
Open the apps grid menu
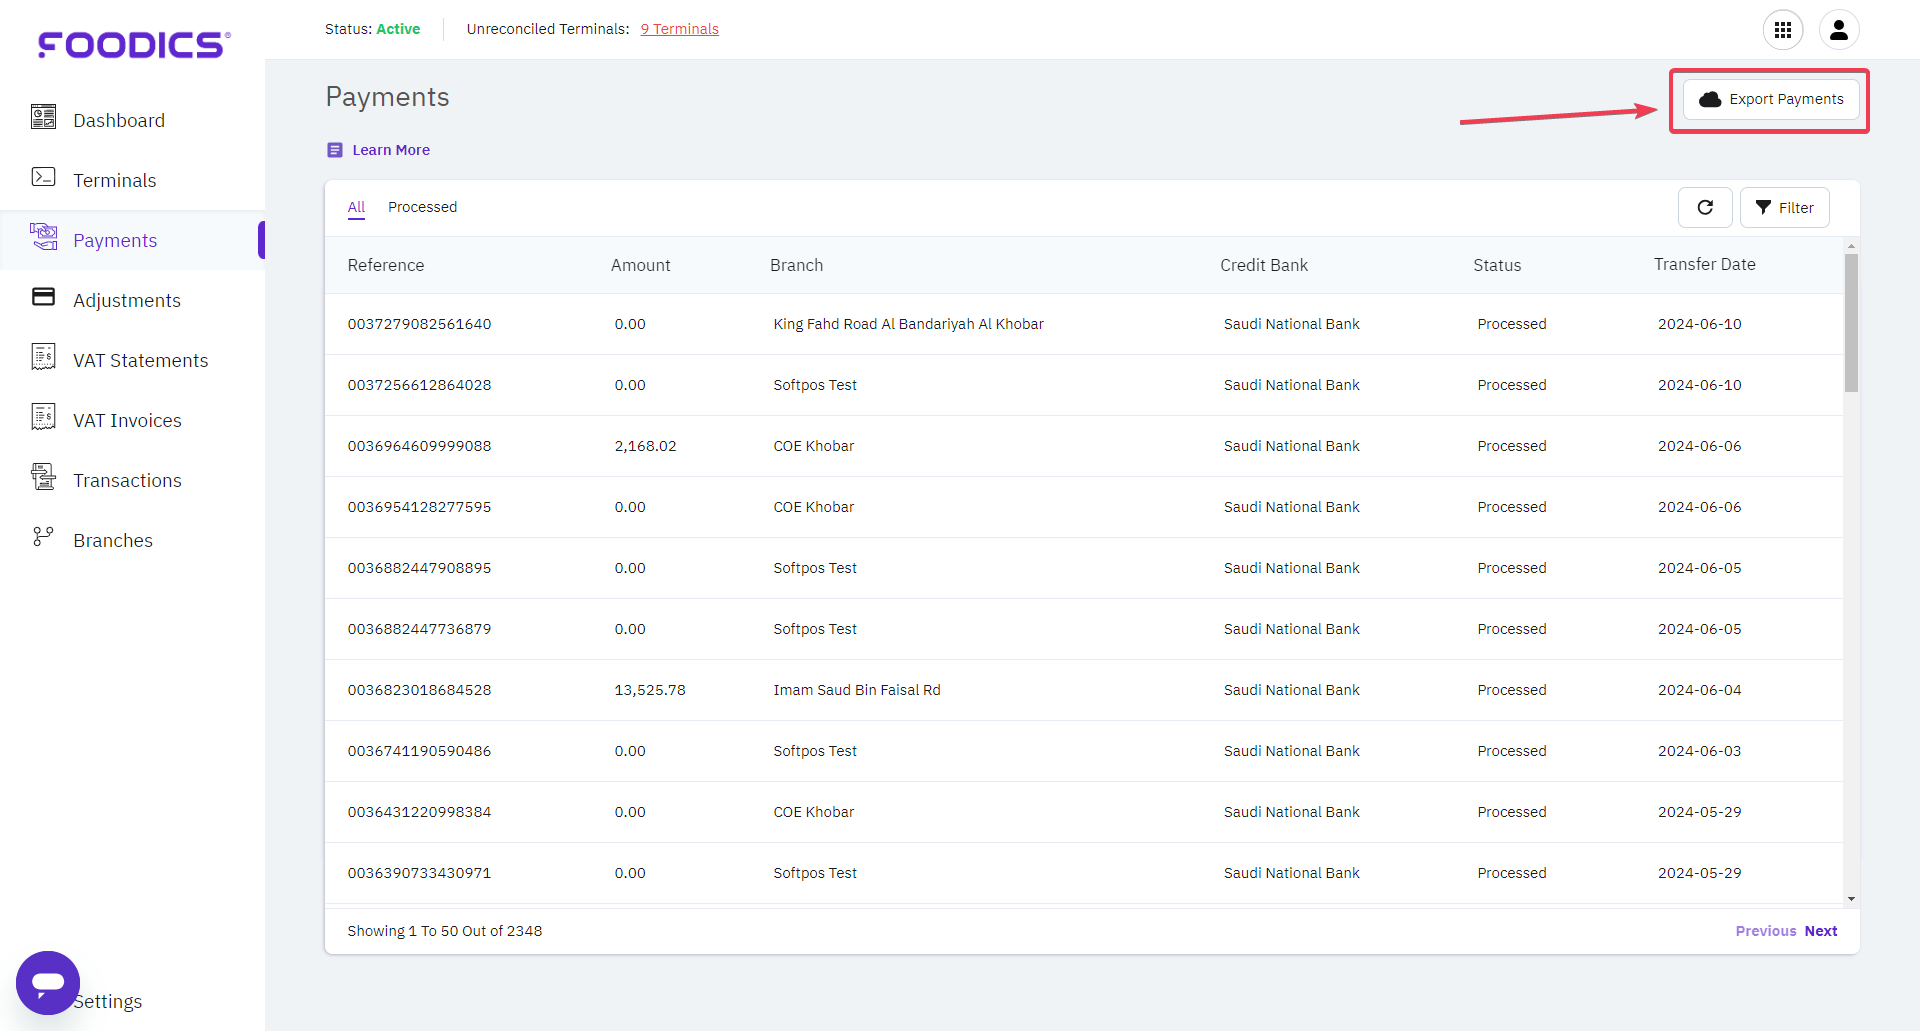[1783, 30]
